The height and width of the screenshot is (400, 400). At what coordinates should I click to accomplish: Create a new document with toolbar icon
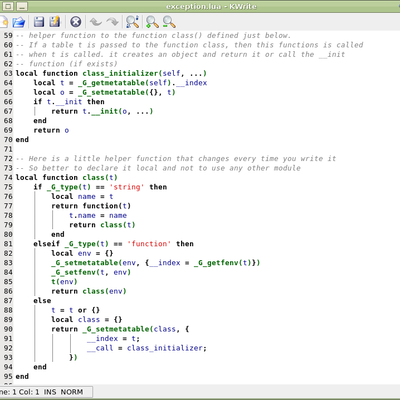tap(3, 22)
